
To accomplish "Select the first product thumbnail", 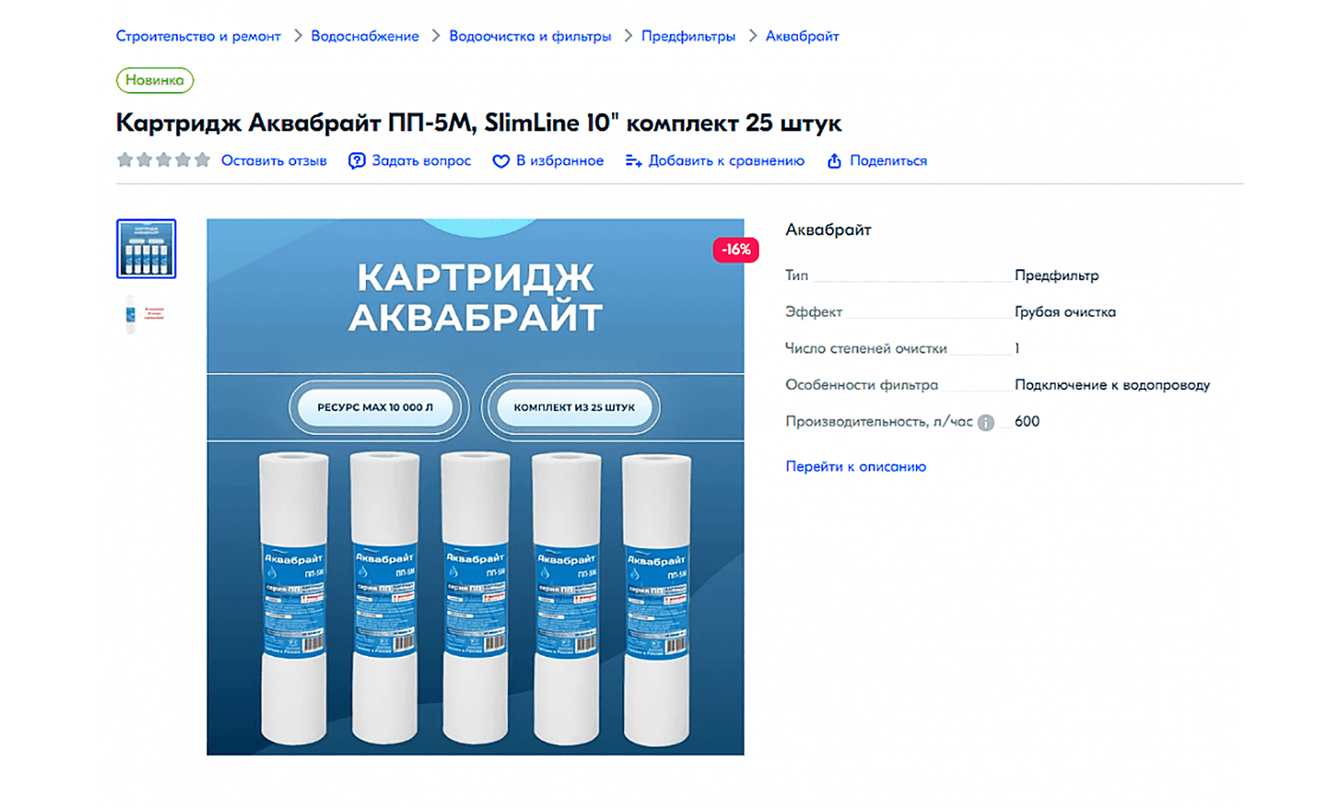I will [x=146, y=249].
